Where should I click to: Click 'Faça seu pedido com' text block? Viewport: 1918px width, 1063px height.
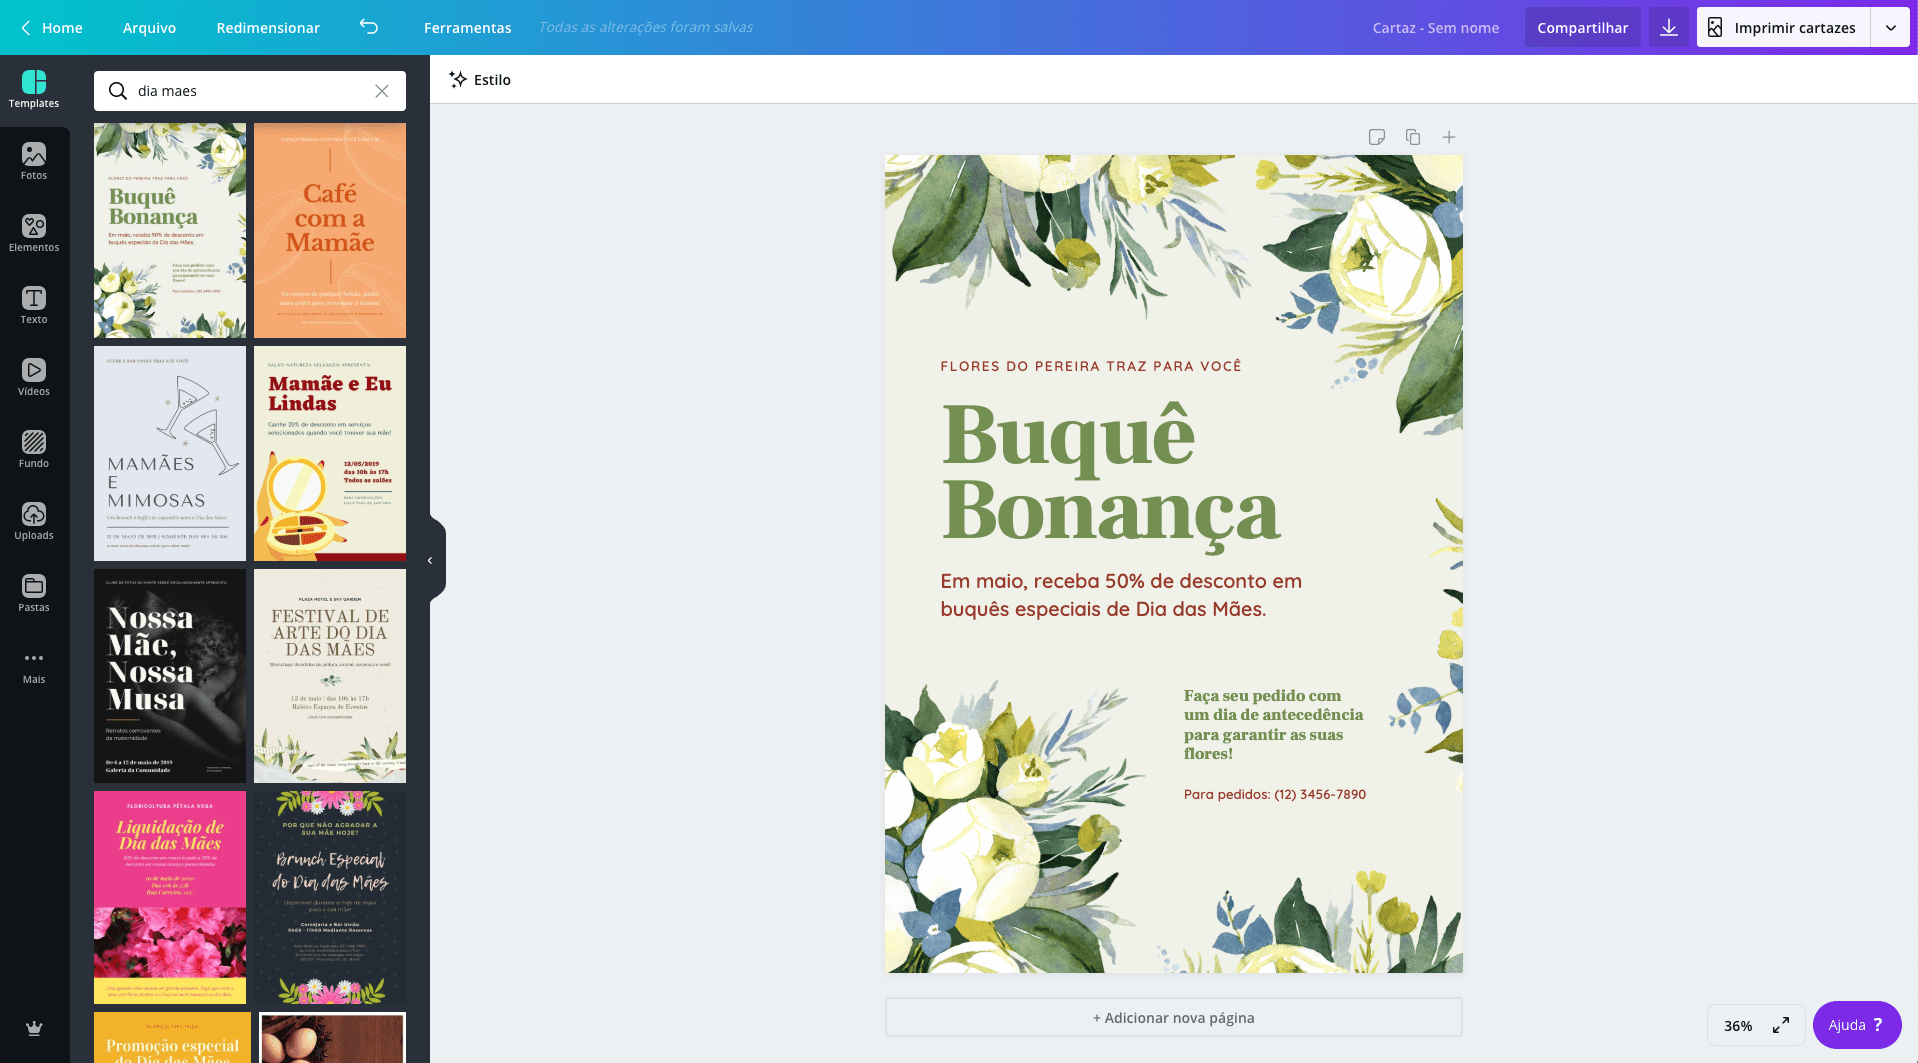[x=1273, y=725]
